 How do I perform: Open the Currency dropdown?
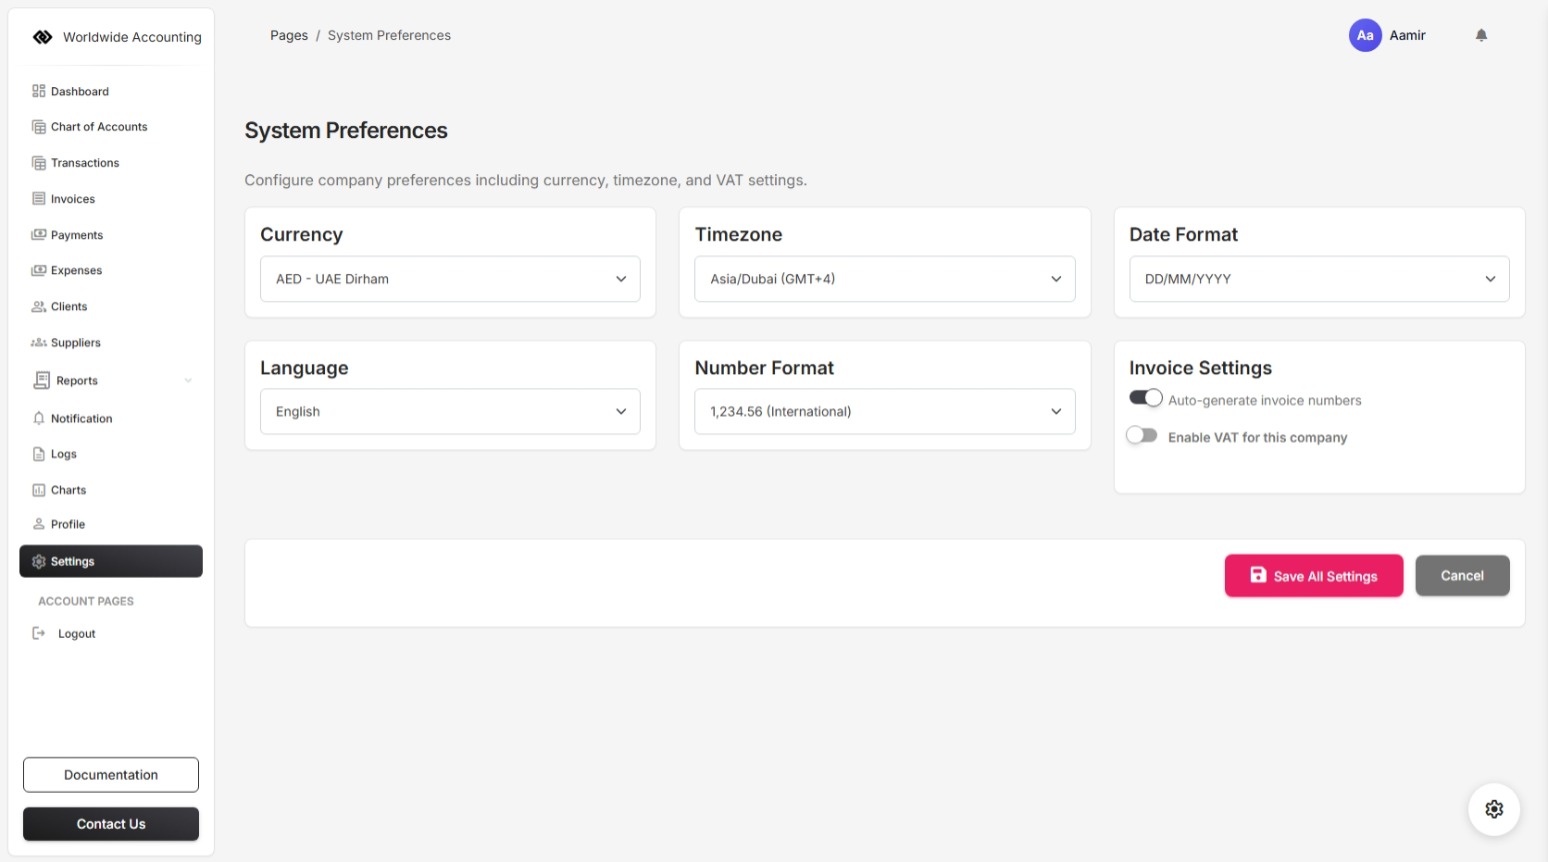[x=450, y=279]
